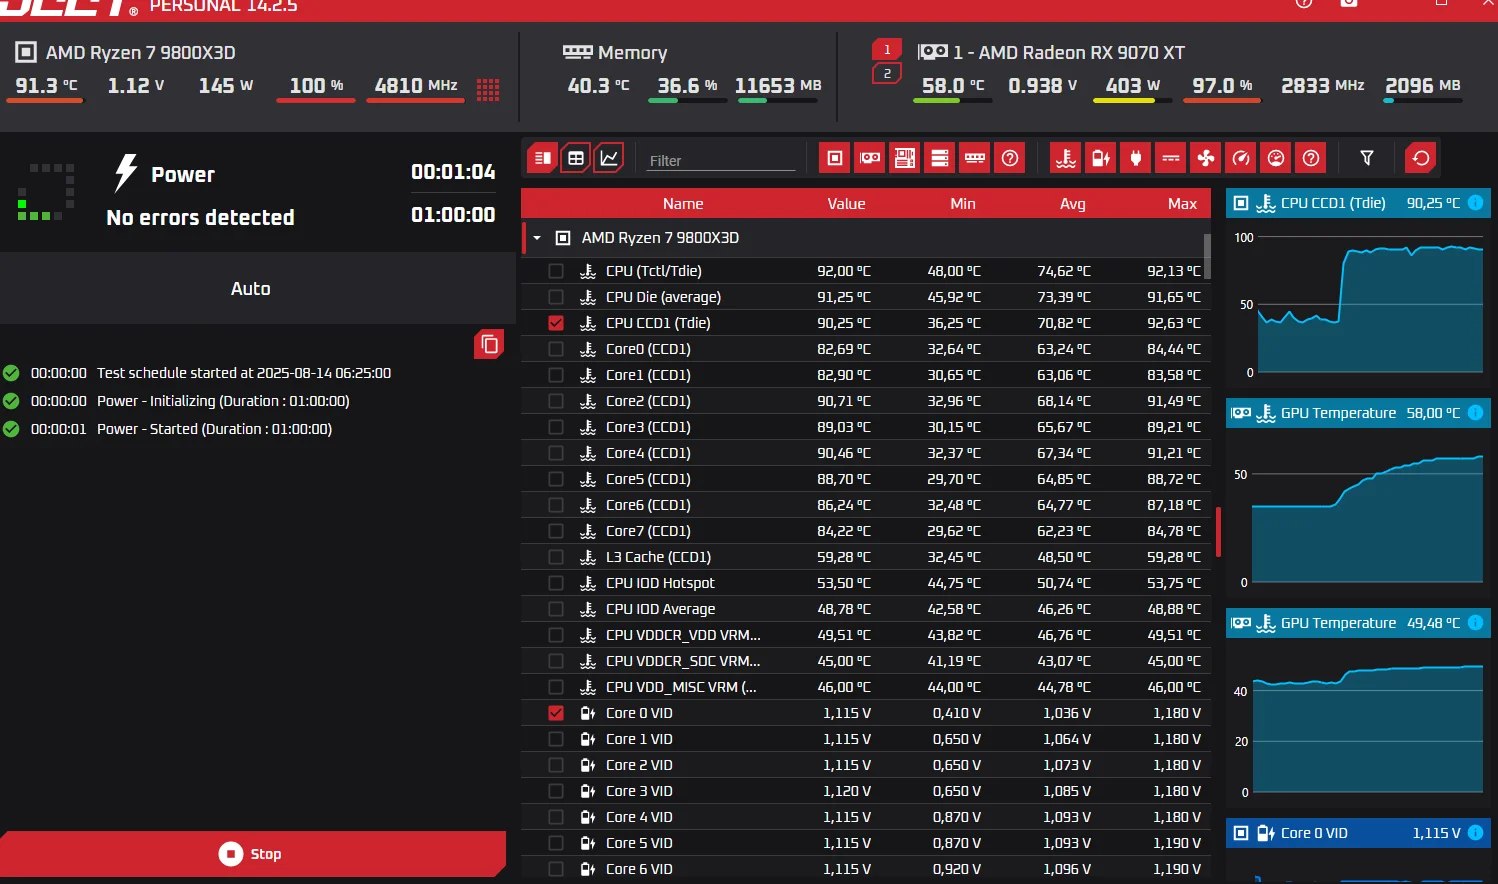The width and height of the screenshot is (1498, 884).
Task: Check the CPU Die (average) sensor box
Action: [x=556, y=297]
